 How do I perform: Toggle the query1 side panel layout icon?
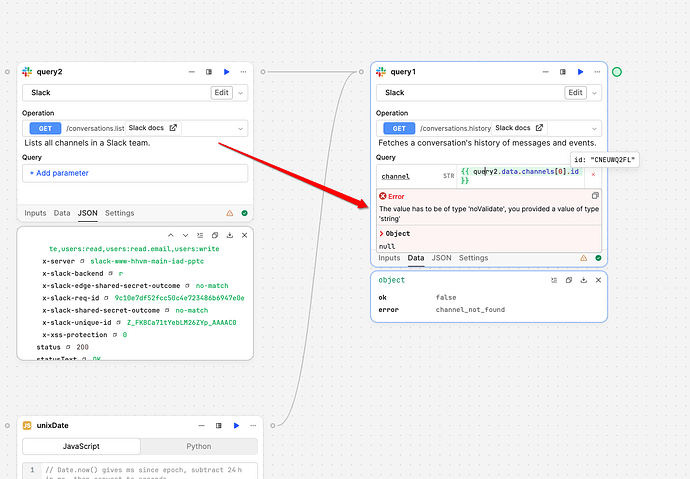coord(563,72)
